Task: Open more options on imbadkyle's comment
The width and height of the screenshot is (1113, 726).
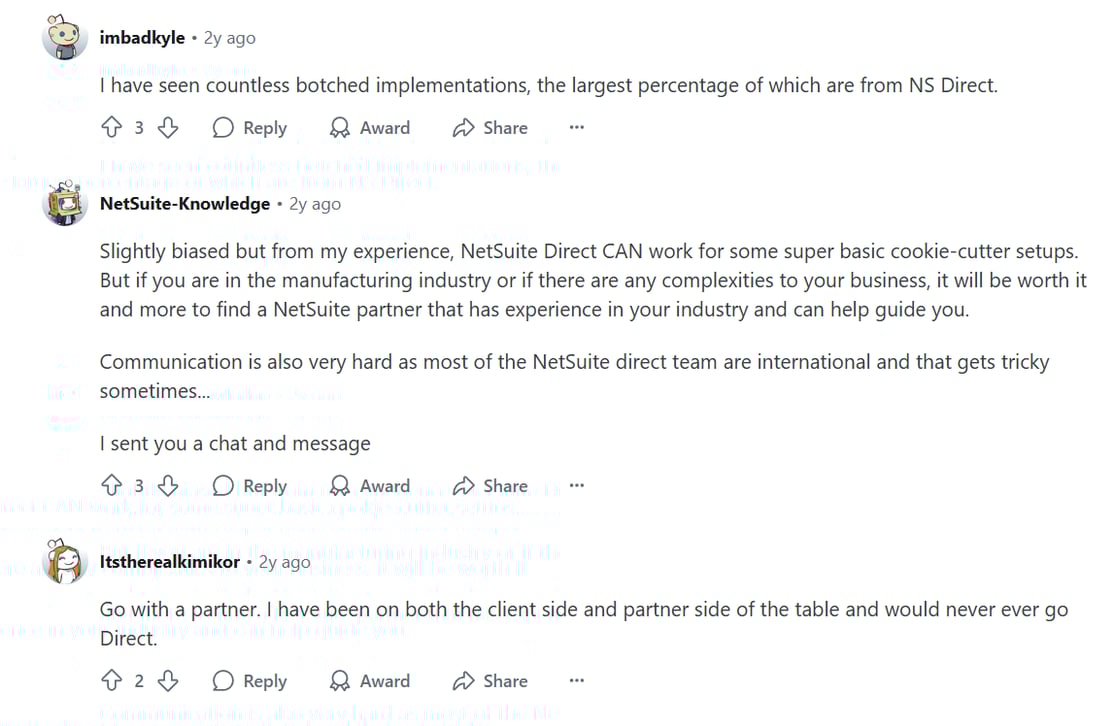Action: coord(576,127)
